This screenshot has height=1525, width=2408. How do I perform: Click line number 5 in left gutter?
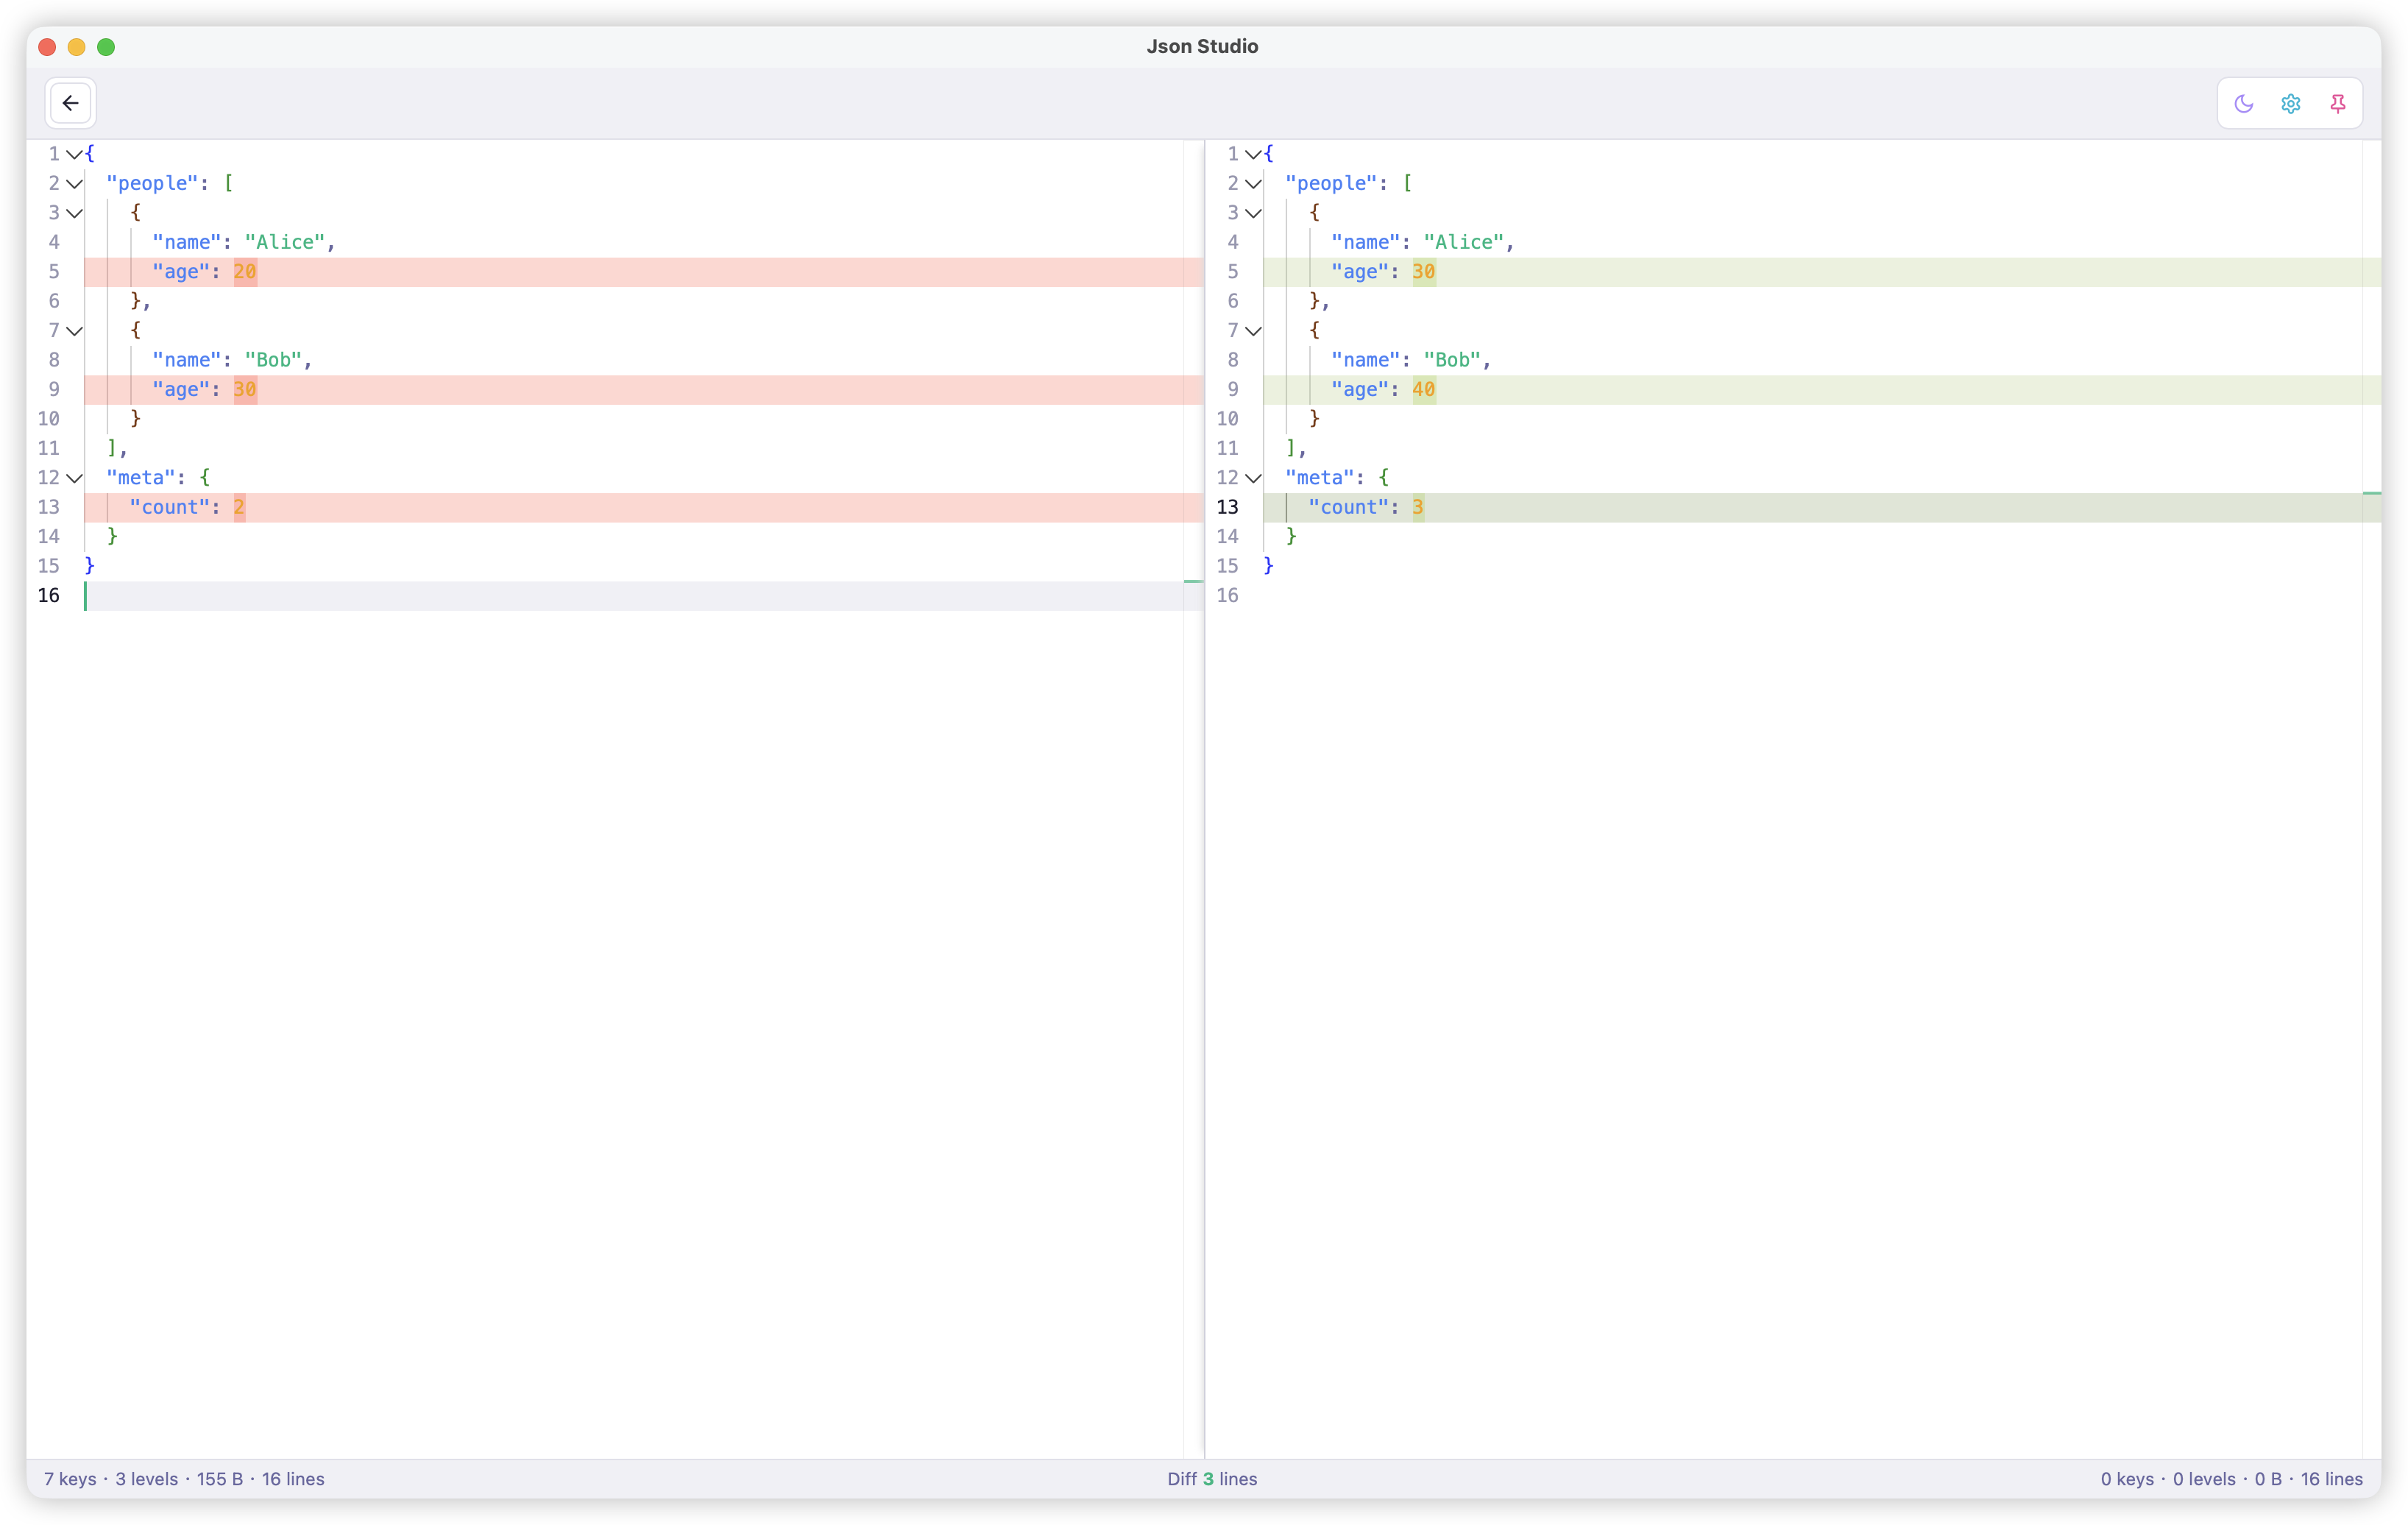54,272
